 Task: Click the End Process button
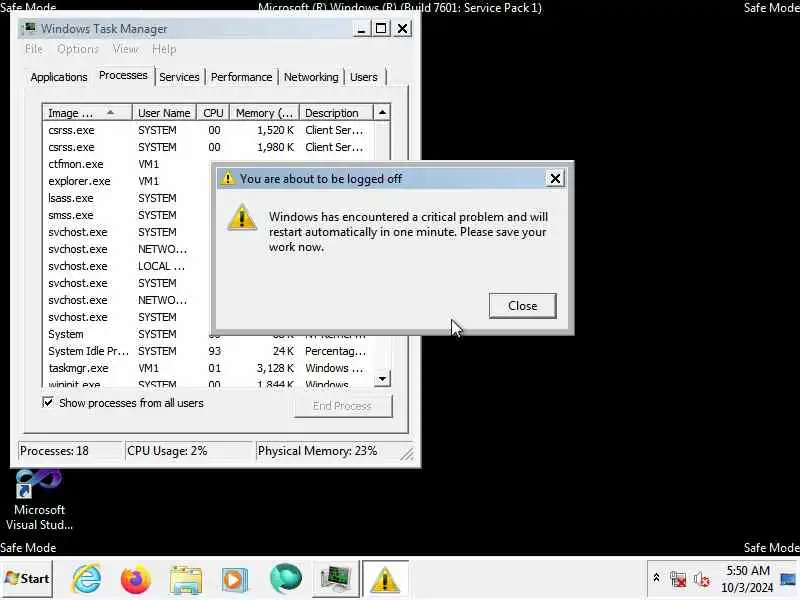343,406
